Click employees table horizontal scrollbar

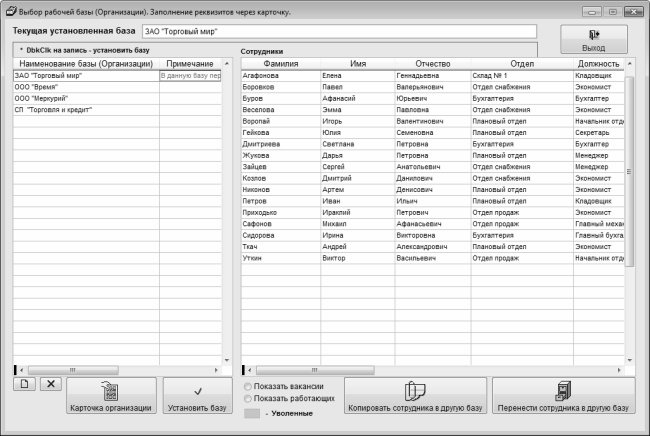pyautogui.click(x=430, y=370)
